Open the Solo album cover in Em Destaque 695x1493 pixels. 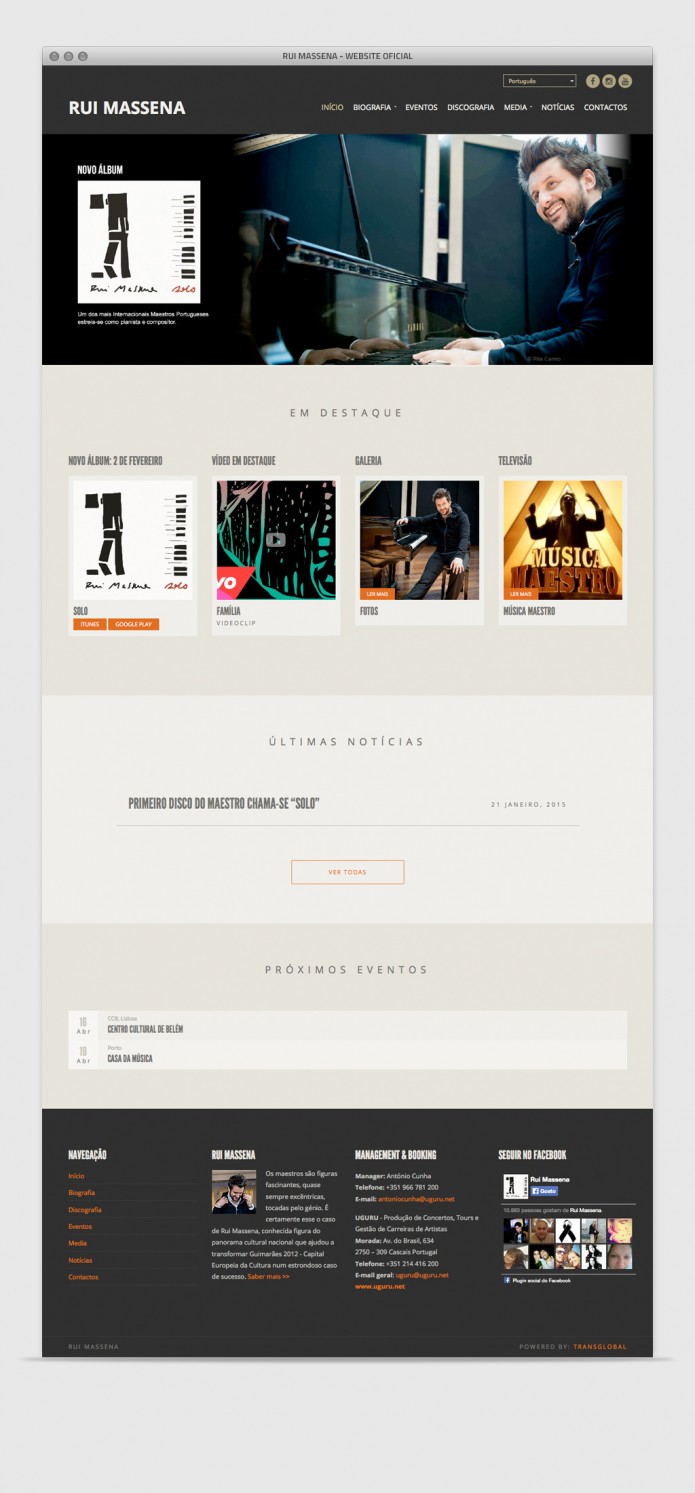pyautogui.click(x=133, y=540)
